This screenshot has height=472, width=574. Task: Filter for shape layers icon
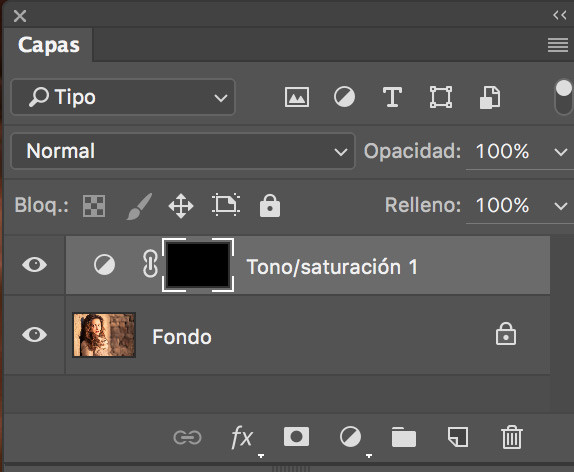441,97
